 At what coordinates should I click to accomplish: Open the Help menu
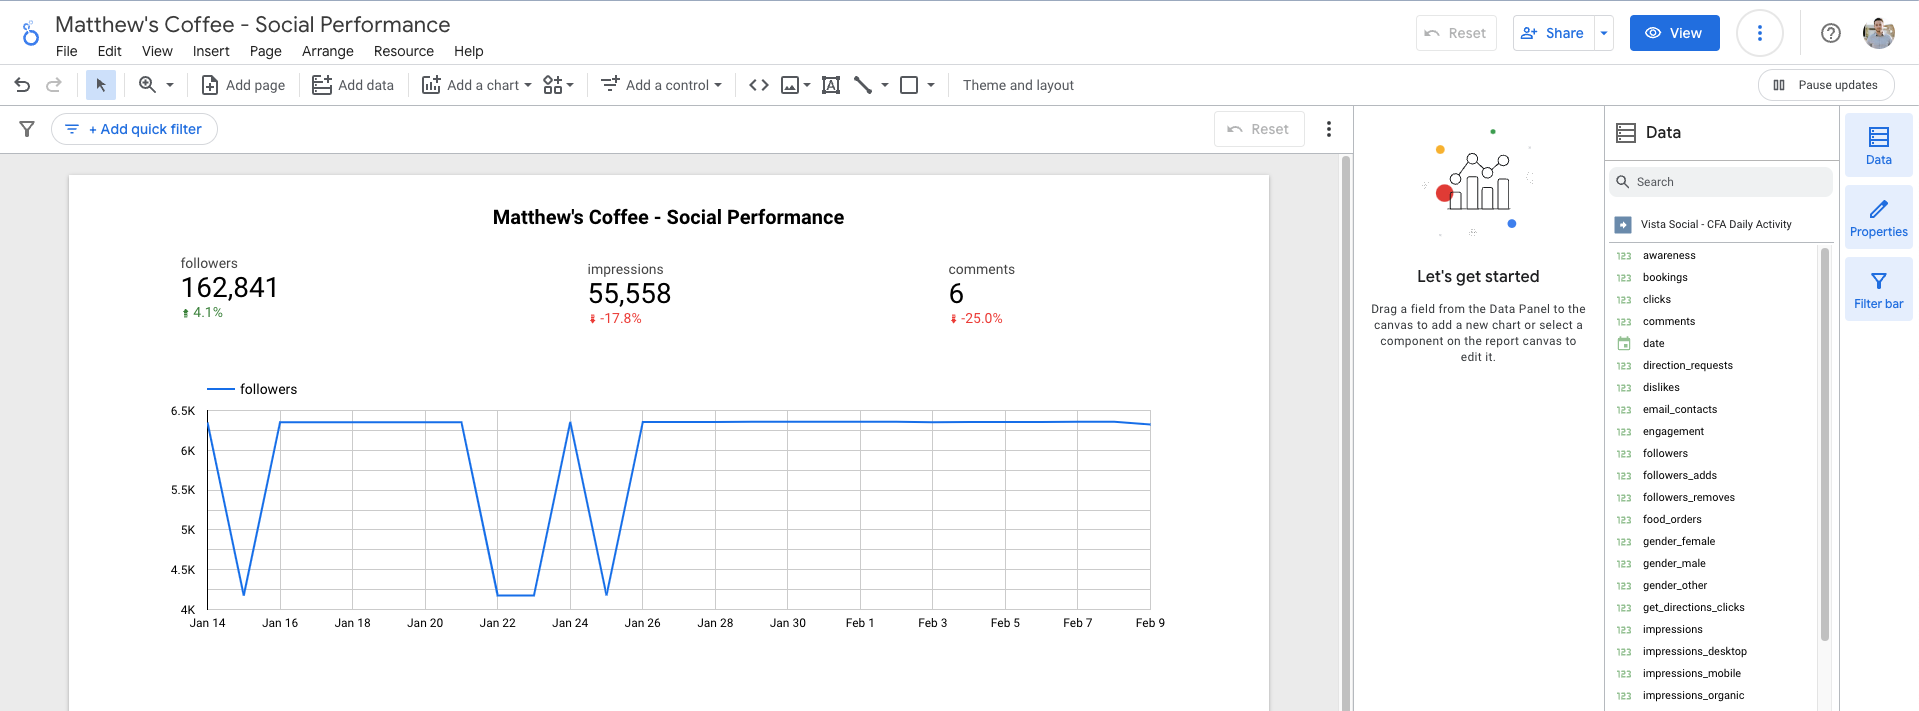tap(468, 51)
